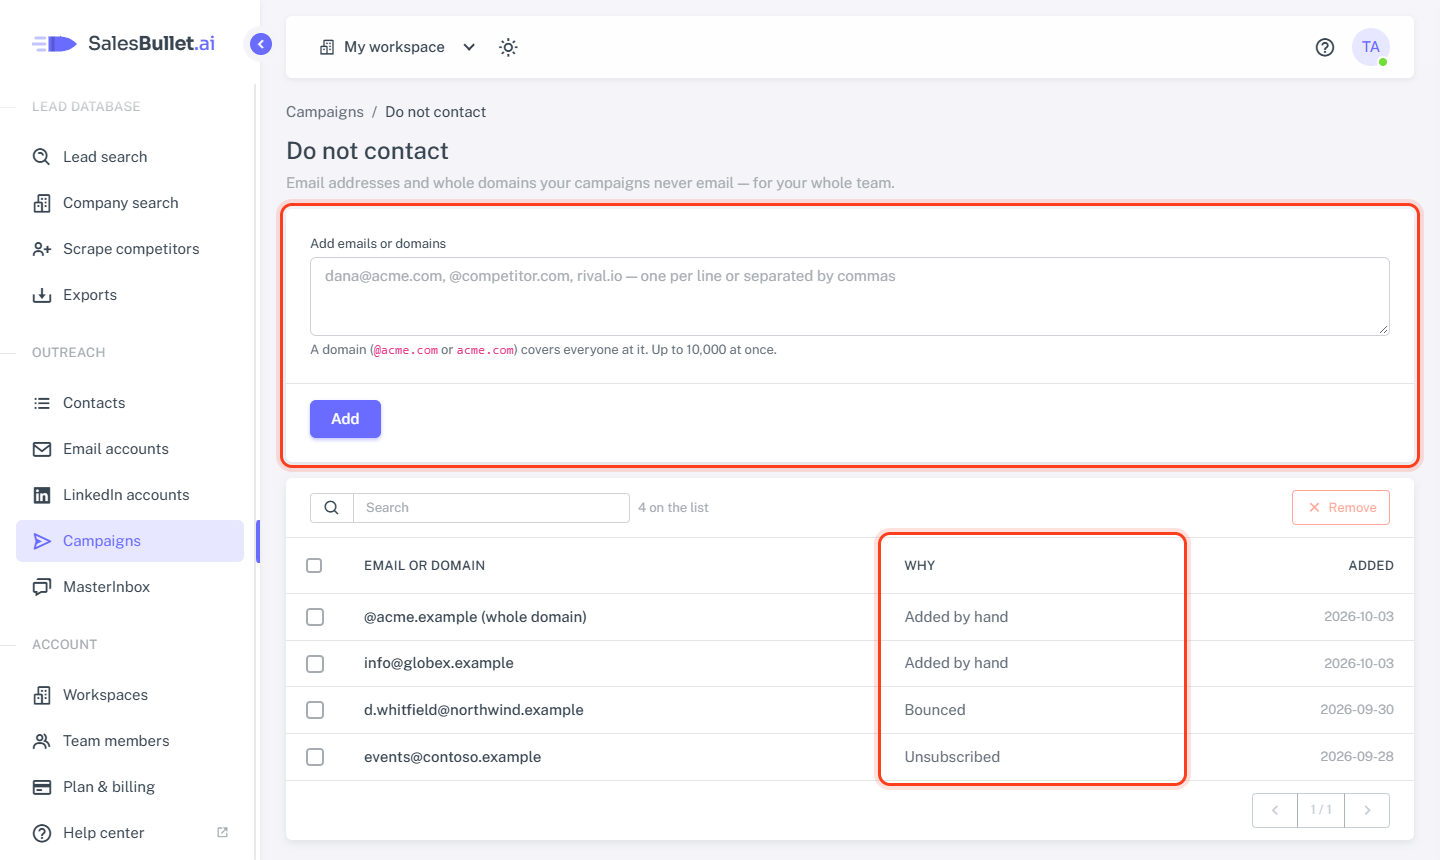This screenshot has width=1440, height=860.
Task: Focus the Add emails or domains textarea
Action: (850, 297)
